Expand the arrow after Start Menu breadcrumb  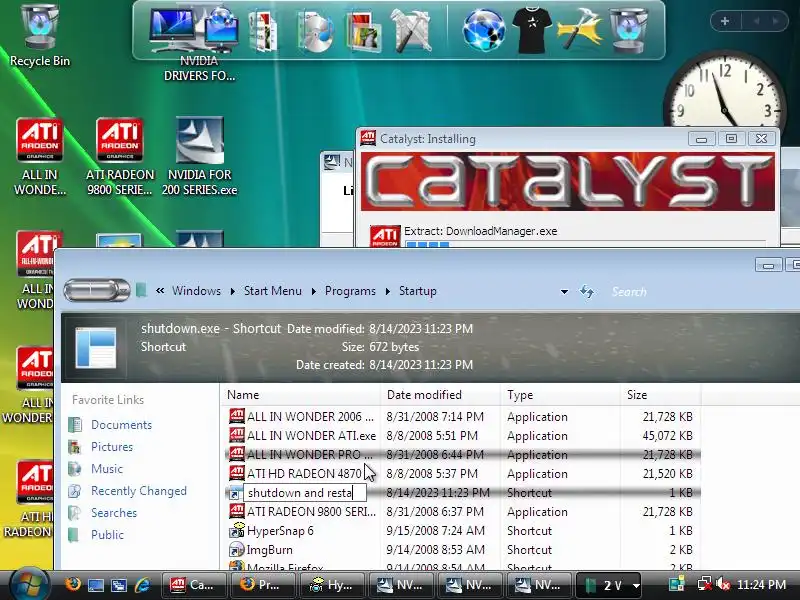click(313, 291)
